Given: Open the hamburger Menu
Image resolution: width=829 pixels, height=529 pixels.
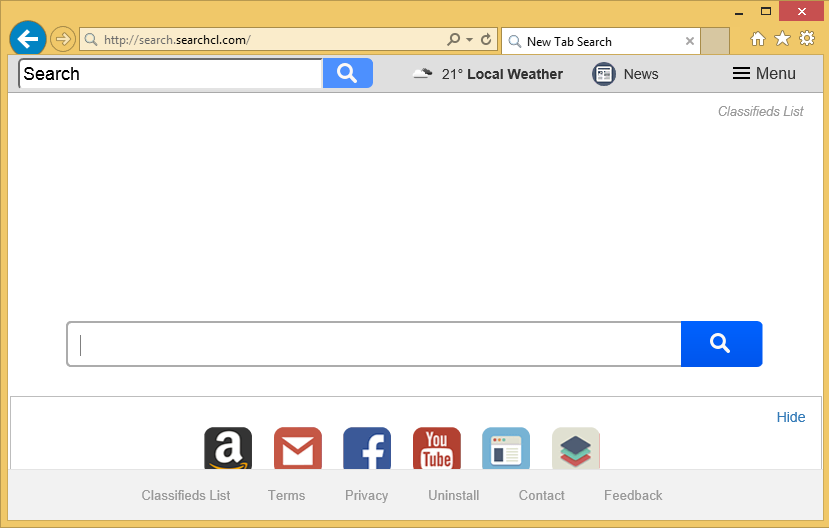Looking at the screenshot, I should click(x=763, y=73).
